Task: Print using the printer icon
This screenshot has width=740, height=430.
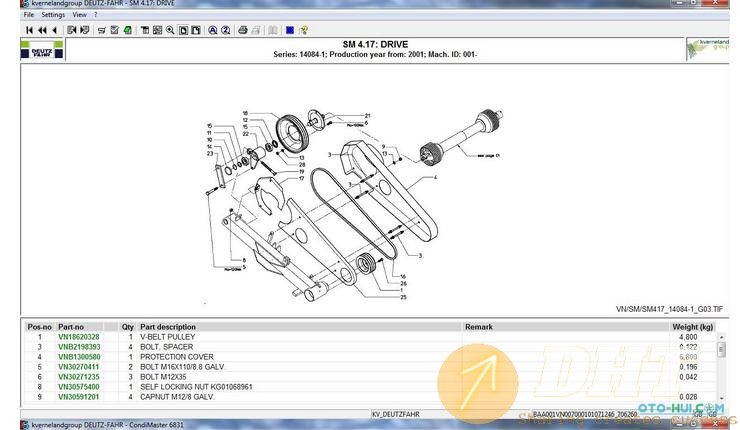Action: coord(243,30)
